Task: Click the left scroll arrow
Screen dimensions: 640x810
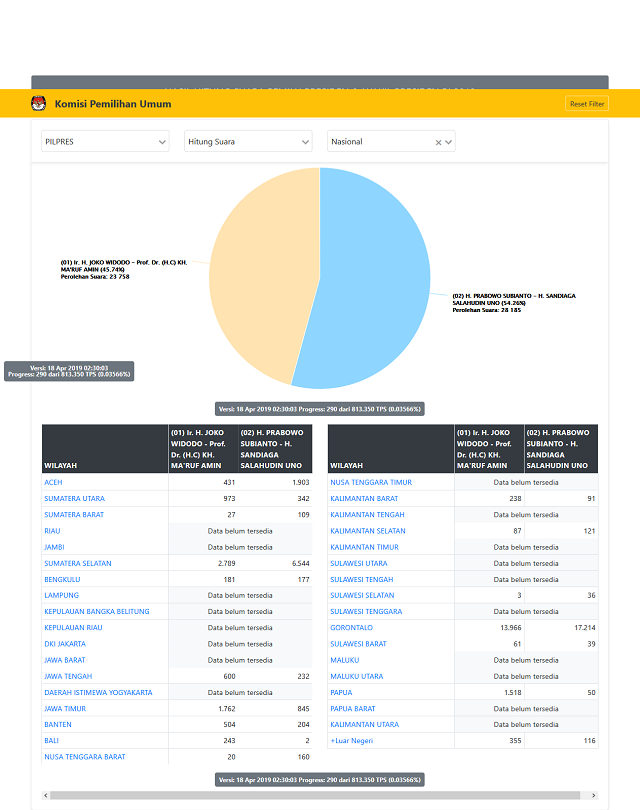Action: (44, 795)
